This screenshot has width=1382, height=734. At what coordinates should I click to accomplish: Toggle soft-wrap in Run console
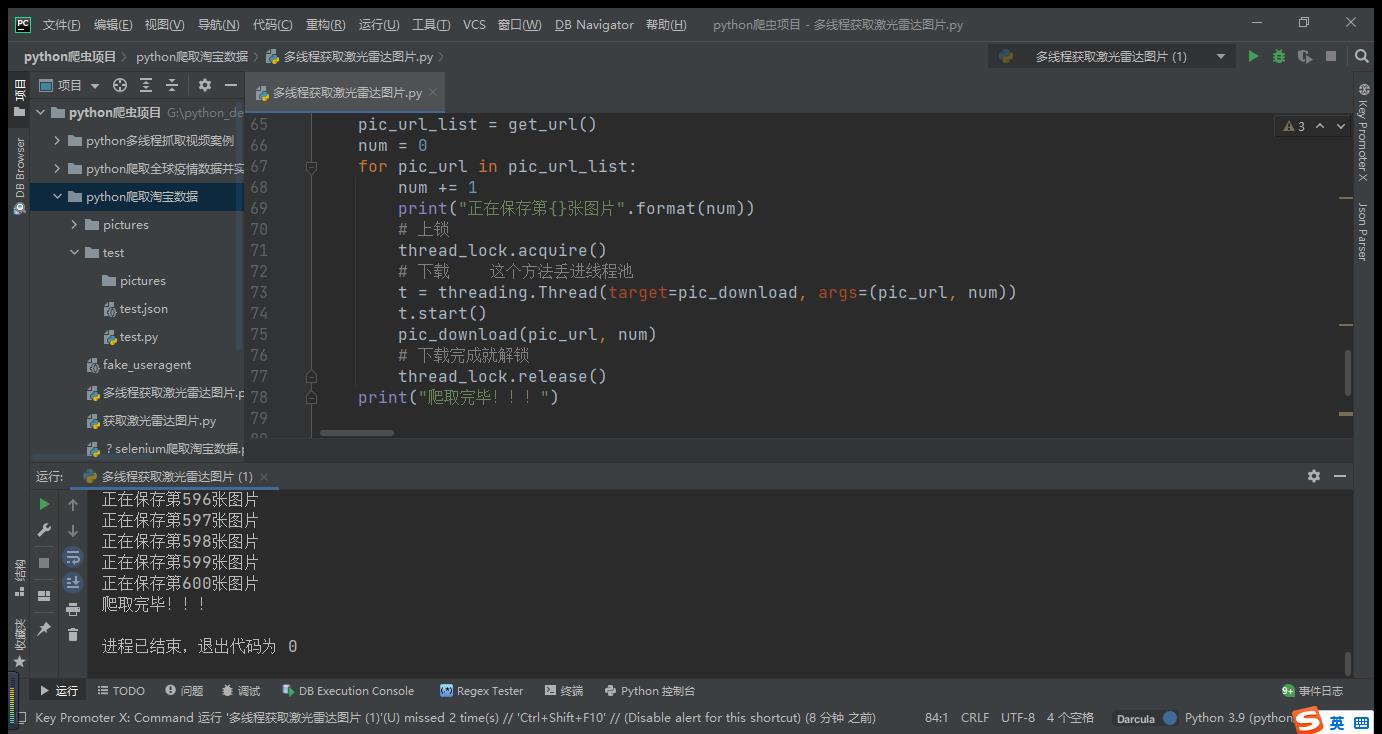click(x=73, y=557)
